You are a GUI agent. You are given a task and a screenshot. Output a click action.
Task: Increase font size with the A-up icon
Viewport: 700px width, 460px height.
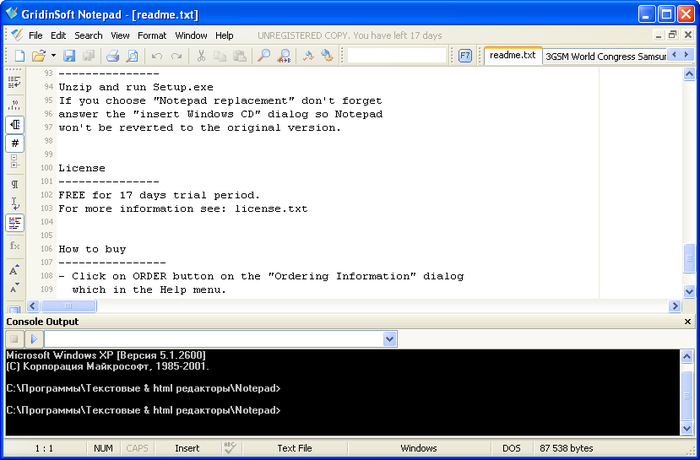(14, 270)
